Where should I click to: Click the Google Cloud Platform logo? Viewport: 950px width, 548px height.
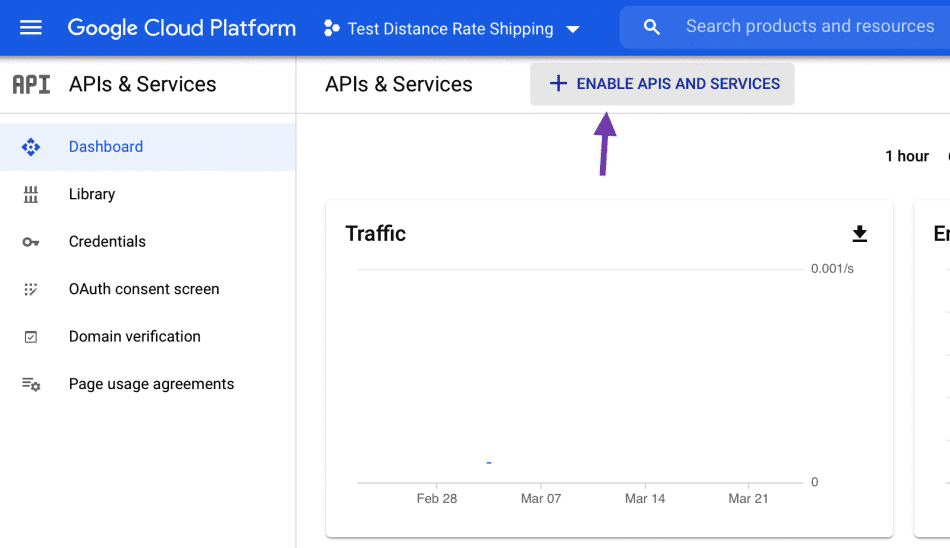[182, 28]
